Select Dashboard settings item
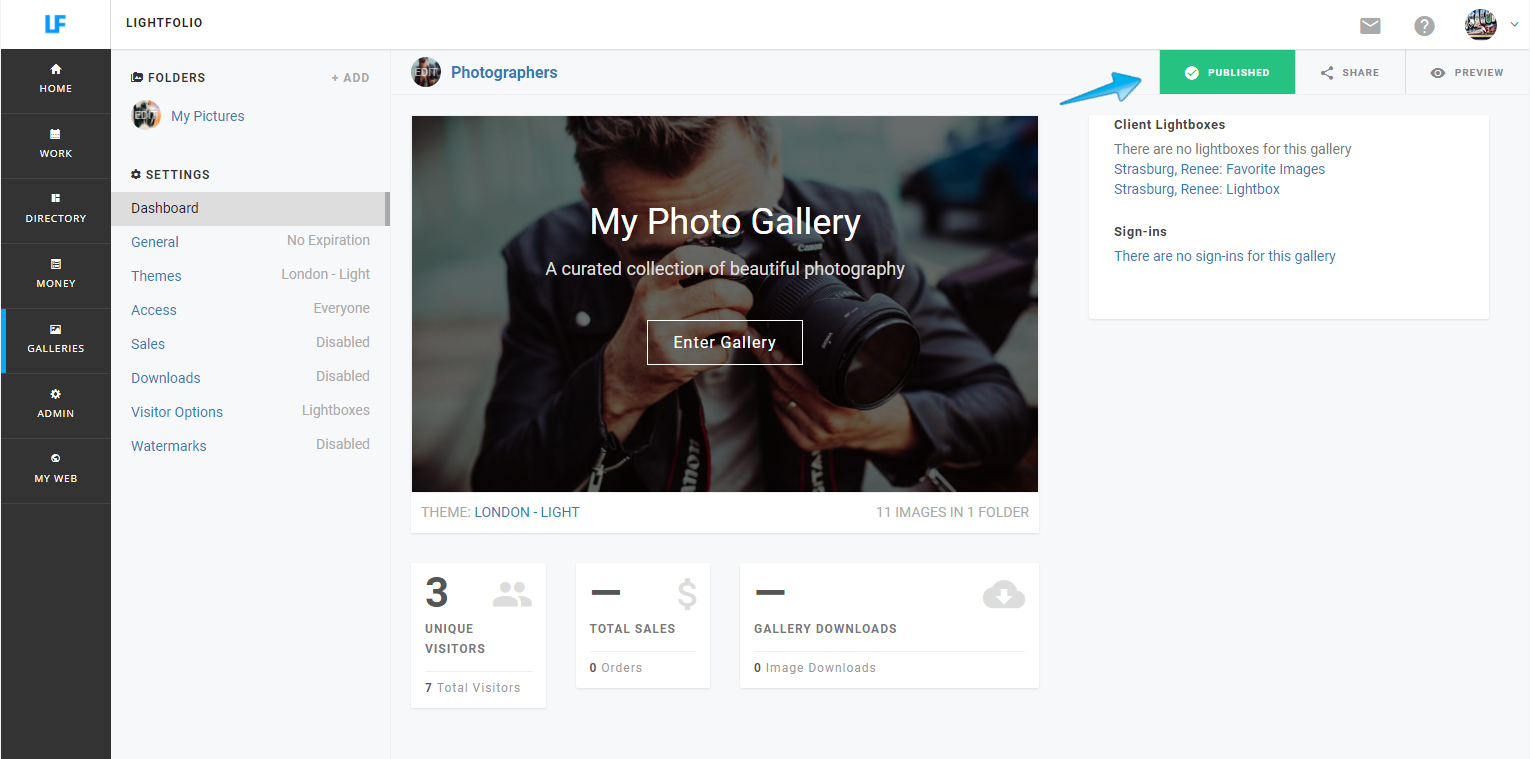 (x=250, y=208)
